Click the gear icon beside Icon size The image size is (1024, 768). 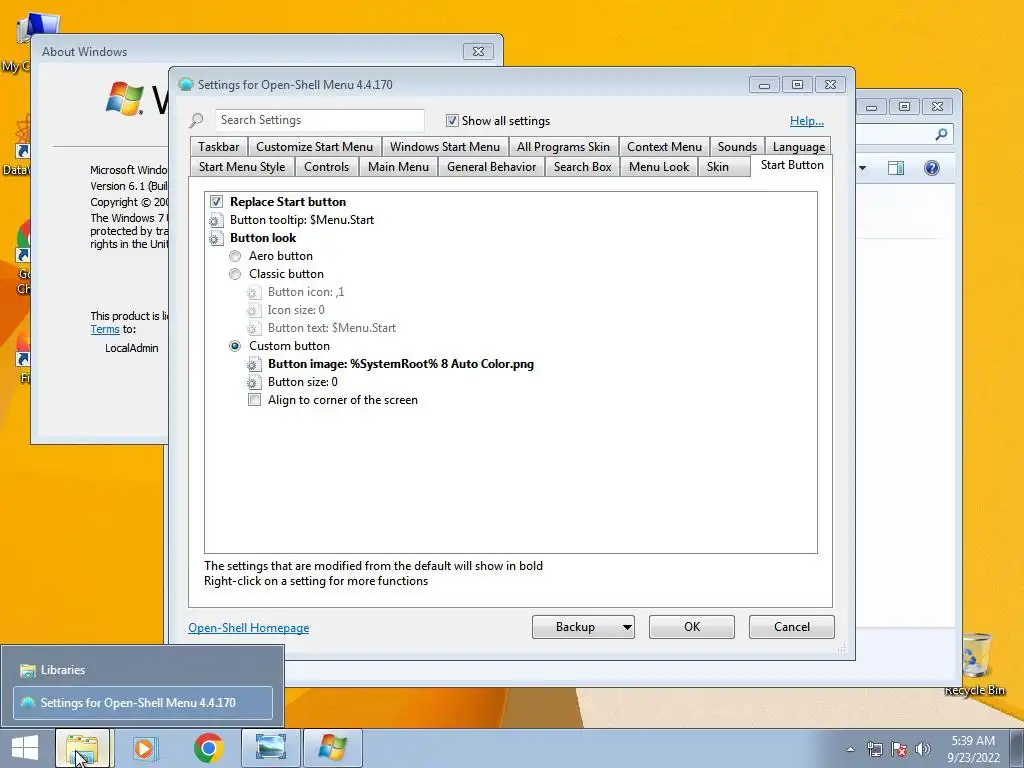[254, 310]
